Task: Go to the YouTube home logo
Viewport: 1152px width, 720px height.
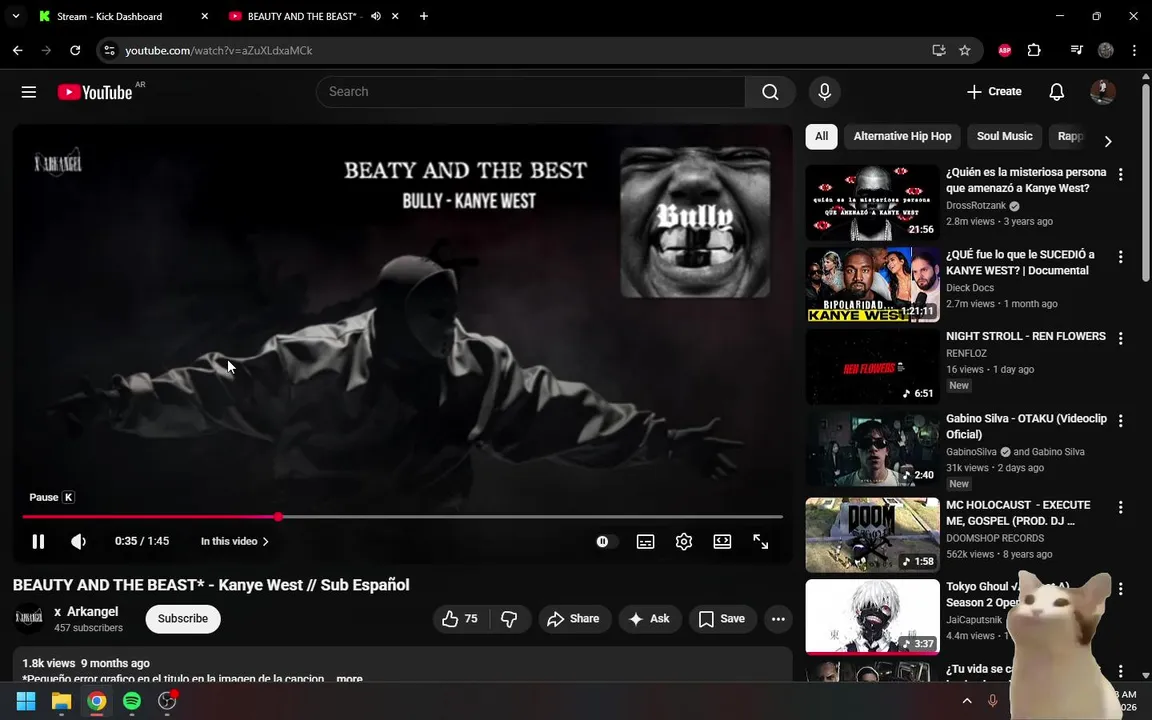Action: [x=95, y=92]
